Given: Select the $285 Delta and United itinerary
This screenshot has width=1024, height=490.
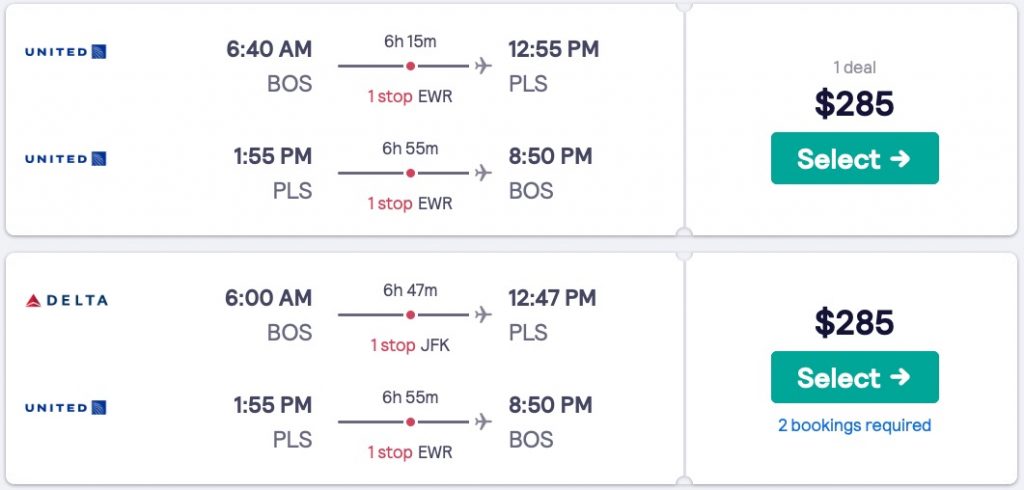Looking at the screenshot, I should point(854,377).
